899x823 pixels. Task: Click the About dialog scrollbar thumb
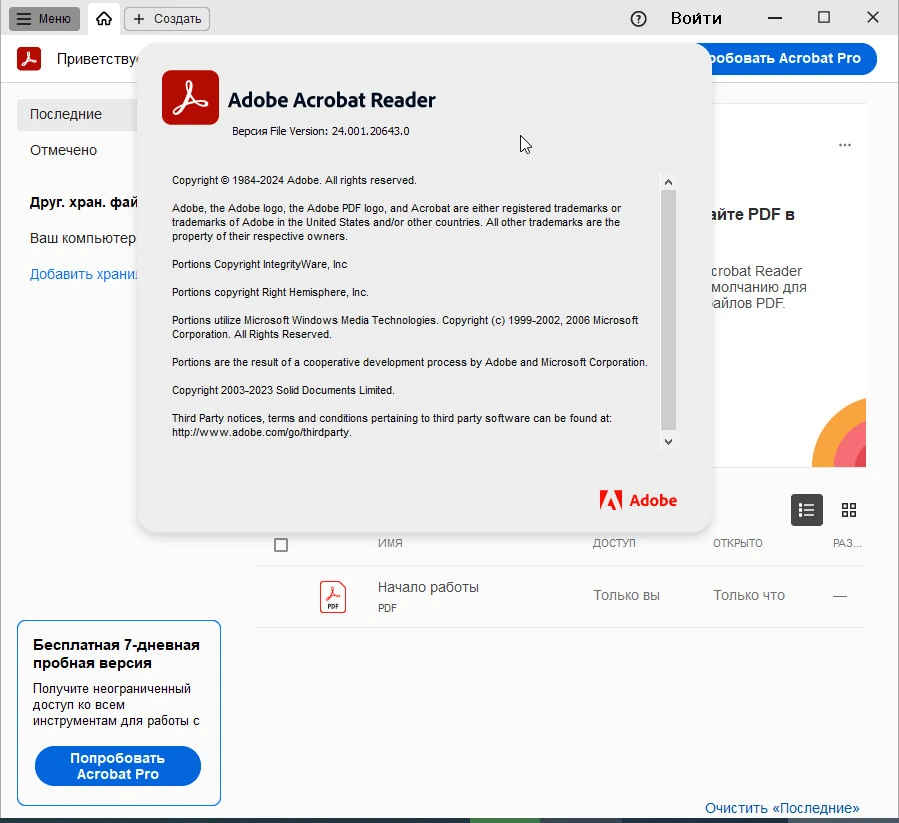(668, 310)
